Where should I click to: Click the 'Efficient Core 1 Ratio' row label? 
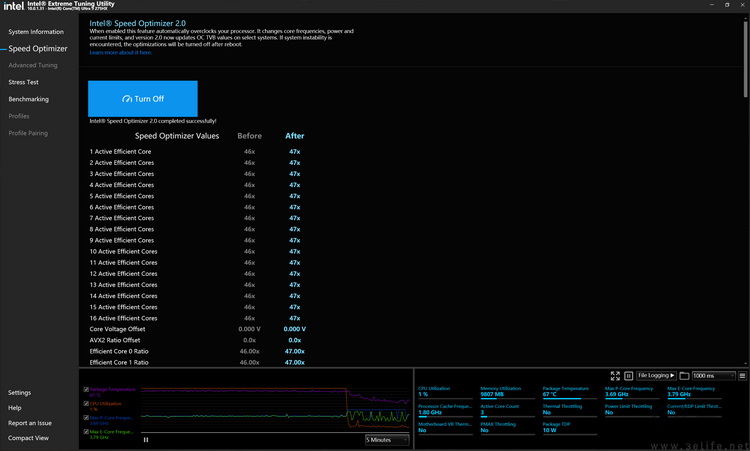click(119, 363)
